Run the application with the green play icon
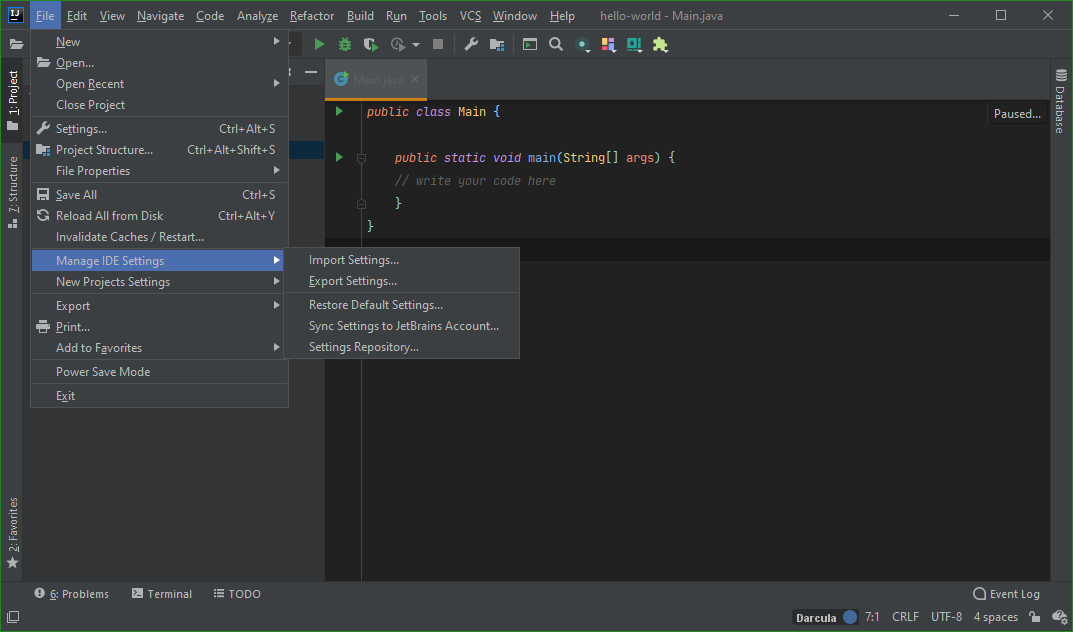1073x632 pixels. (x=319, y=44)
